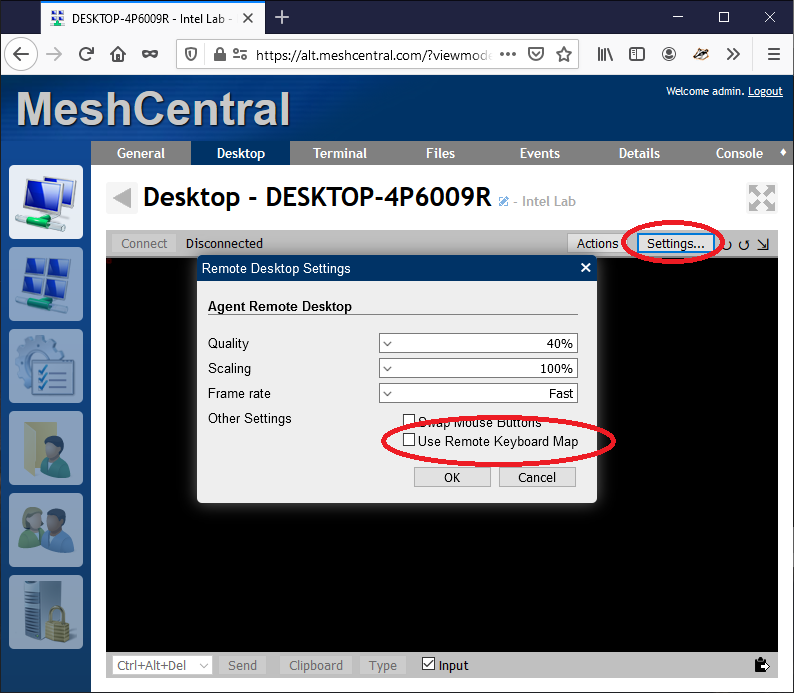Click the browser Back arrow

coord(21,54)
